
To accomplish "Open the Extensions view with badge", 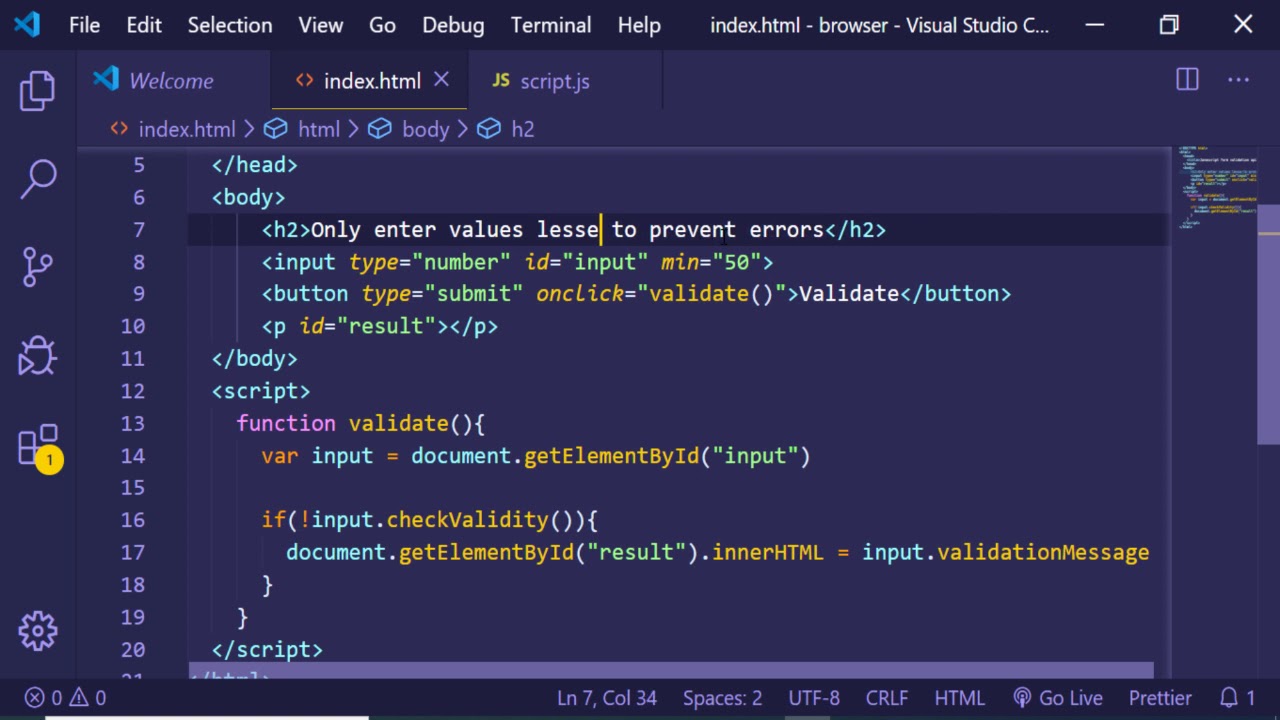I will coord(38,445).
